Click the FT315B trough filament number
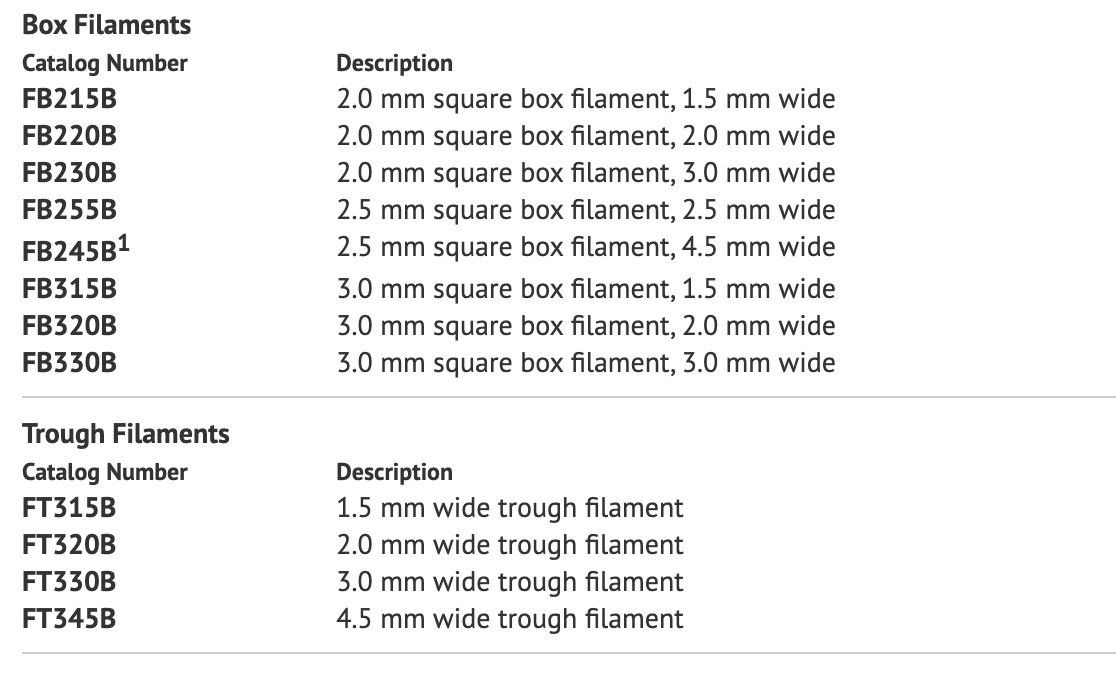 click(x=69, y=508)
